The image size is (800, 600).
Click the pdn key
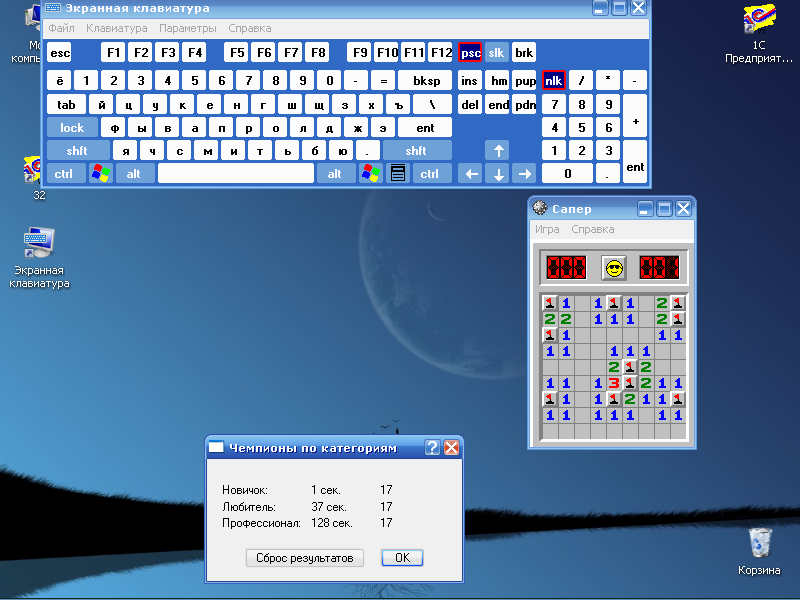click(524, 105)
